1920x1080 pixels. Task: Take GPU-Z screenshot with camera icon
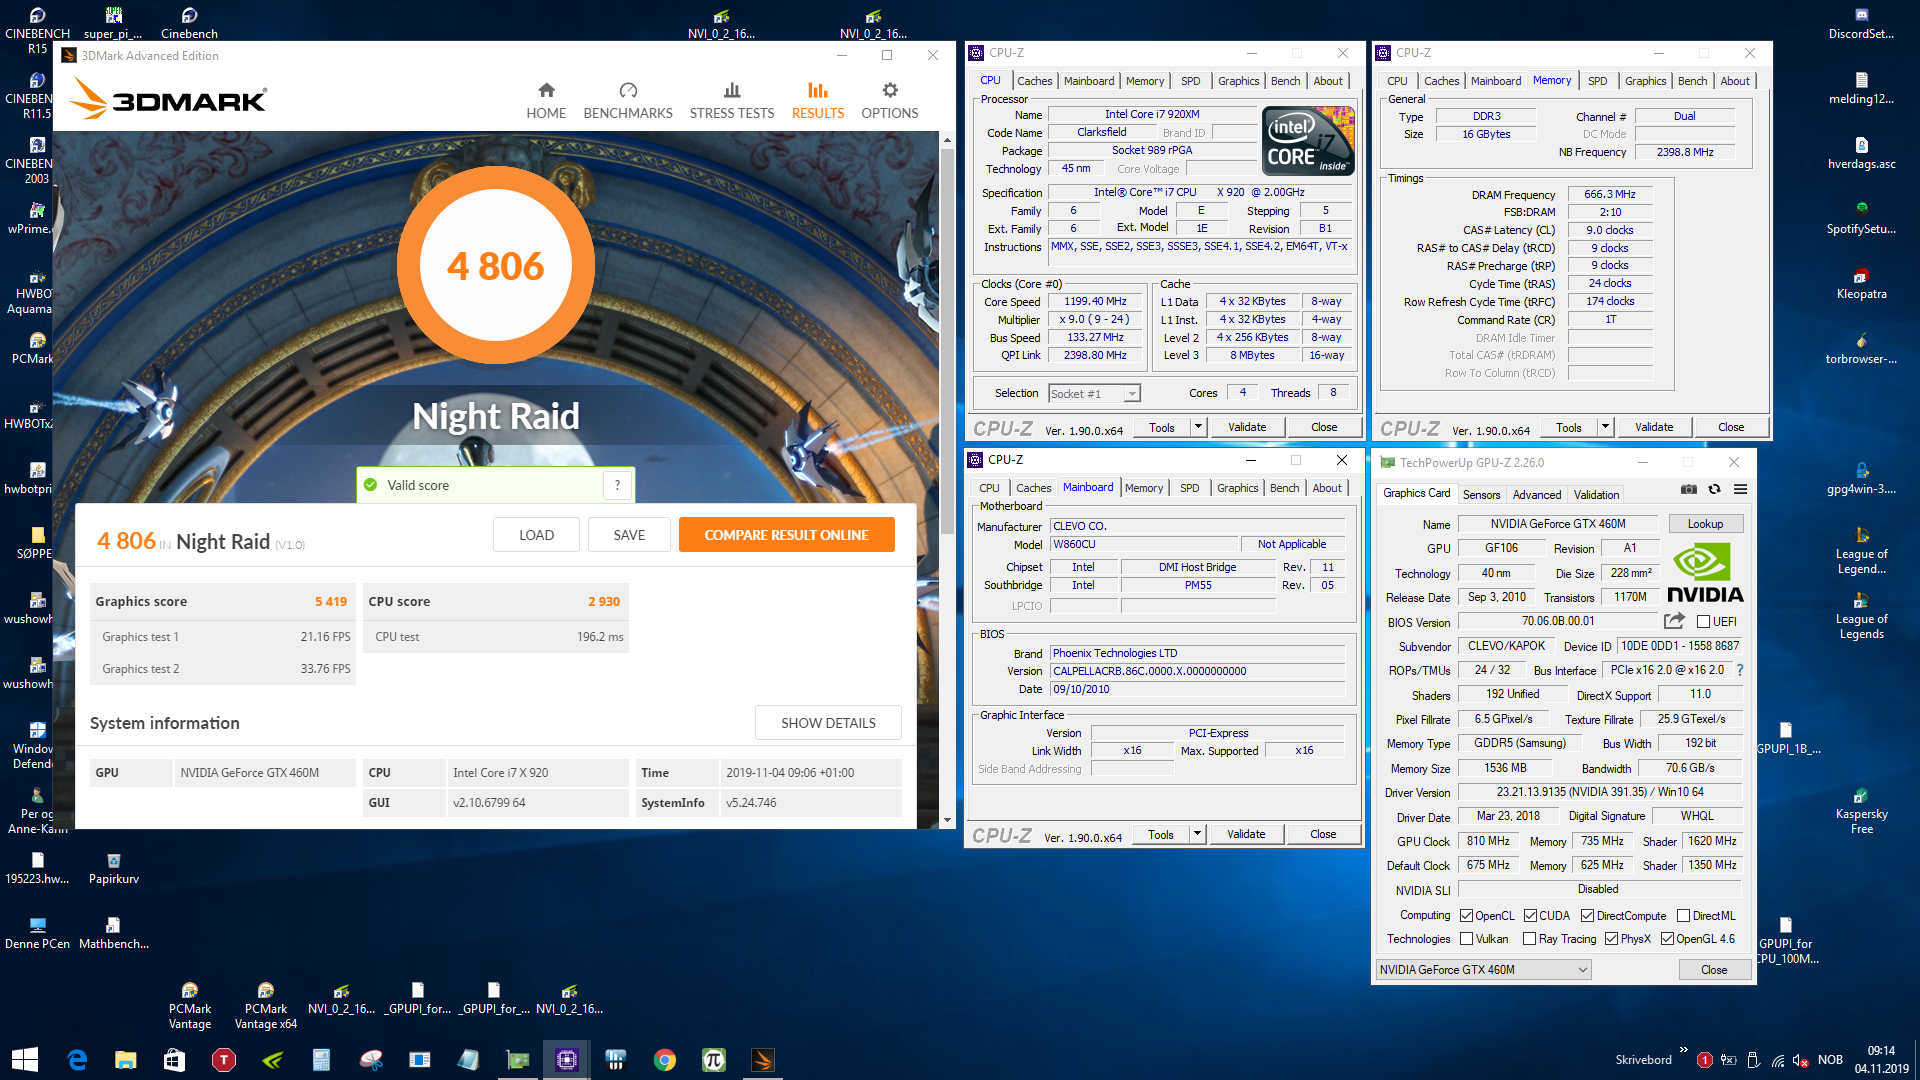[1689, 489]
